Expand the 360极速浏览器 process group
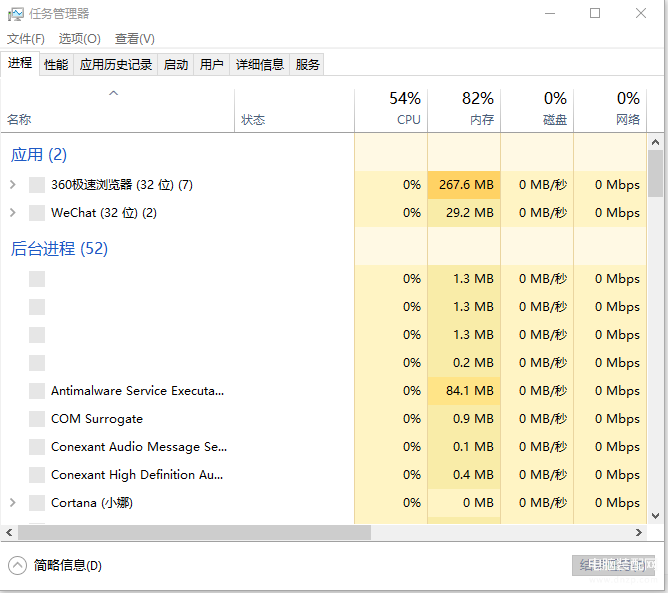 [x=13, y=185]
